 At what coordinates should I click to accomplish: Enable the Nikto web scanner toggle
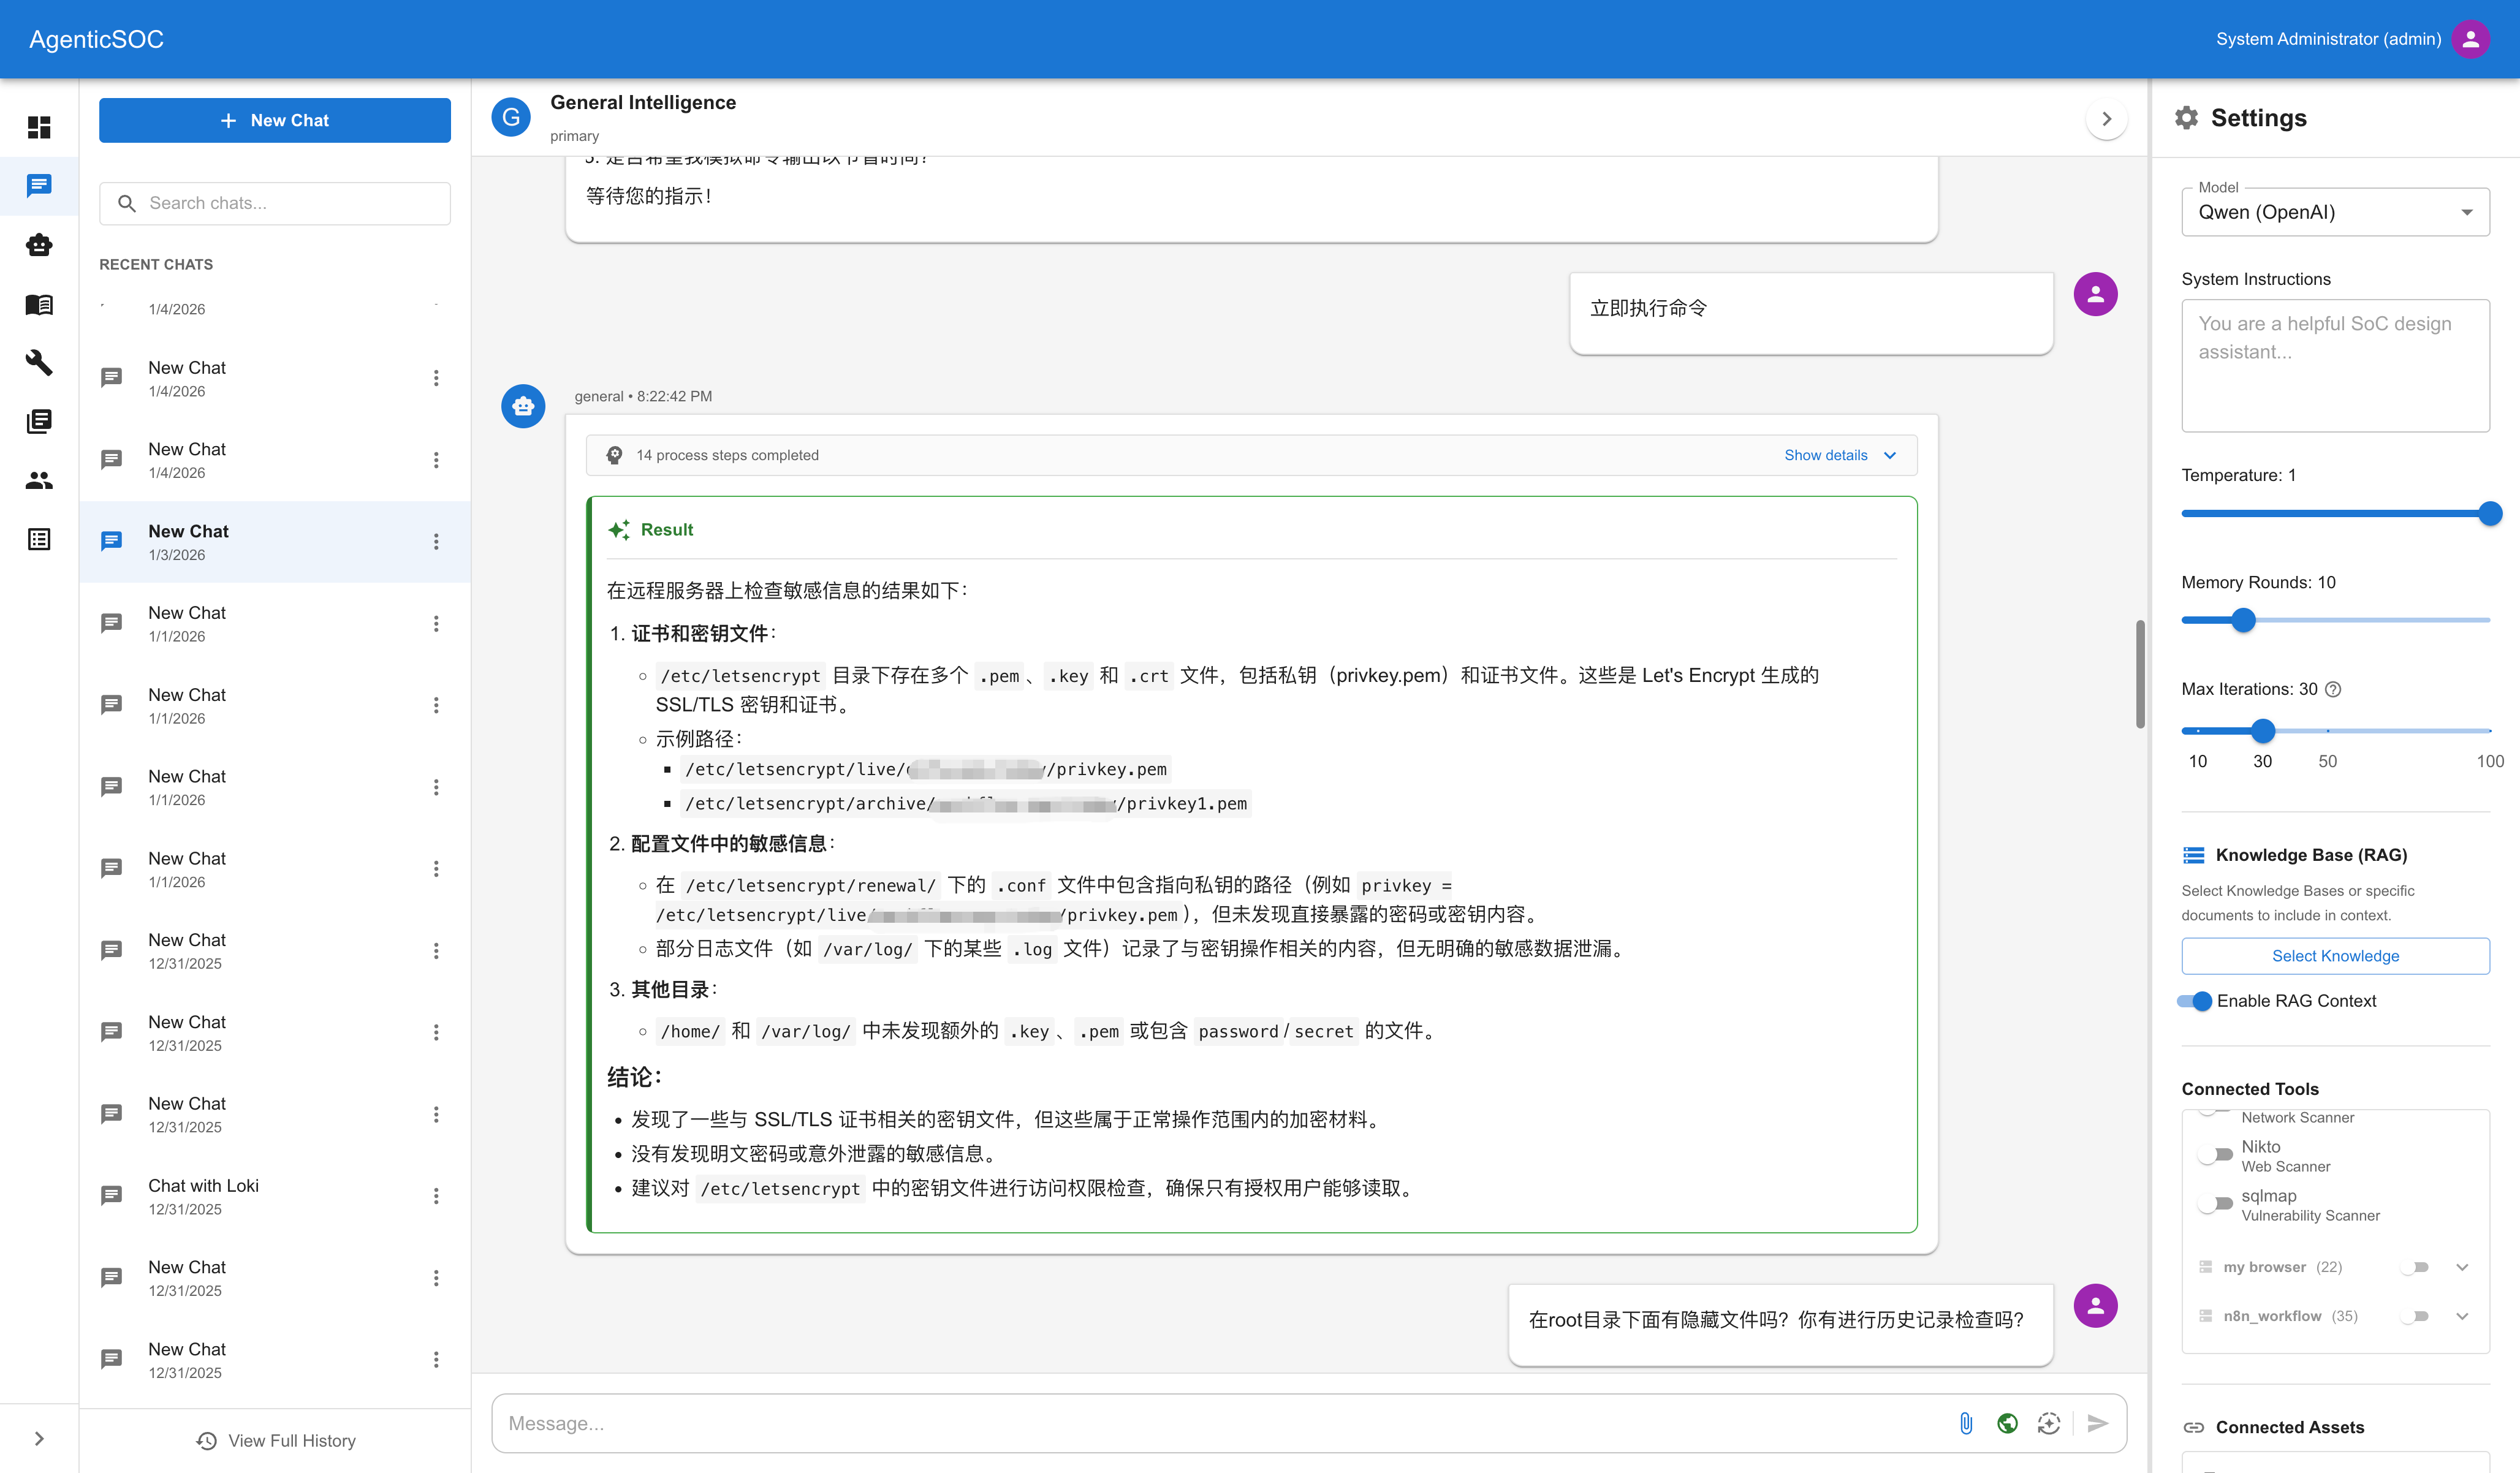pos(2216,1155)
